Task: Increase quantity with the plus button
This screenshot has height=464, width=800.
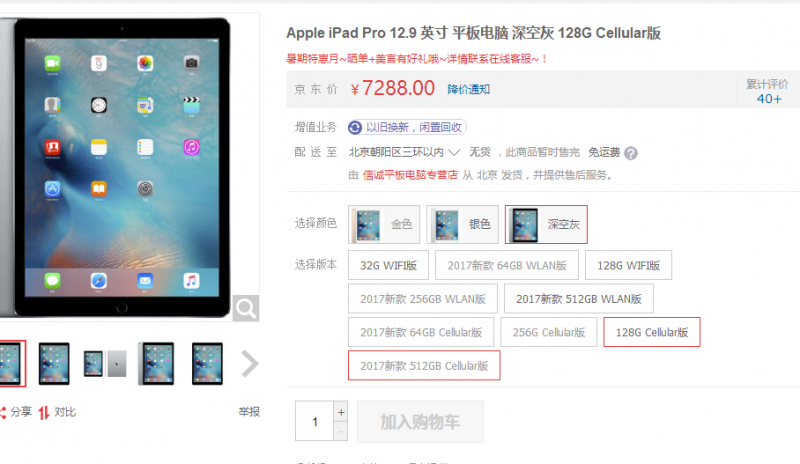Action: point(341,412)
